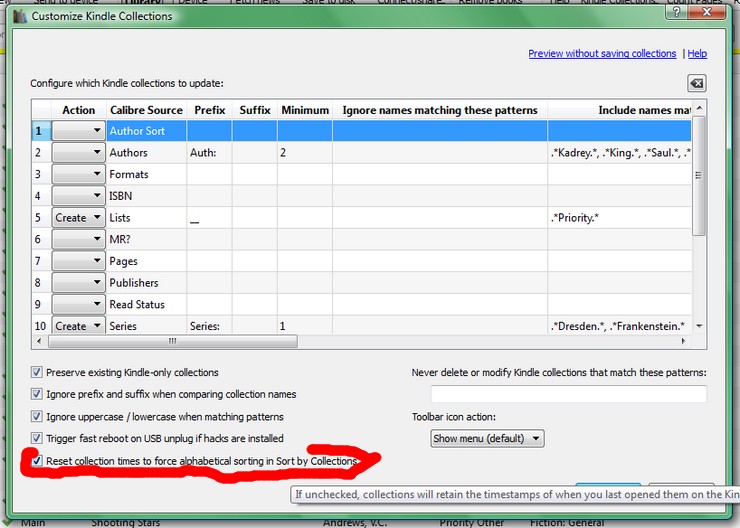Click the Calibre Source column header
The width and height of the screenshot is (740, 528).
click(x=146, y=110)
